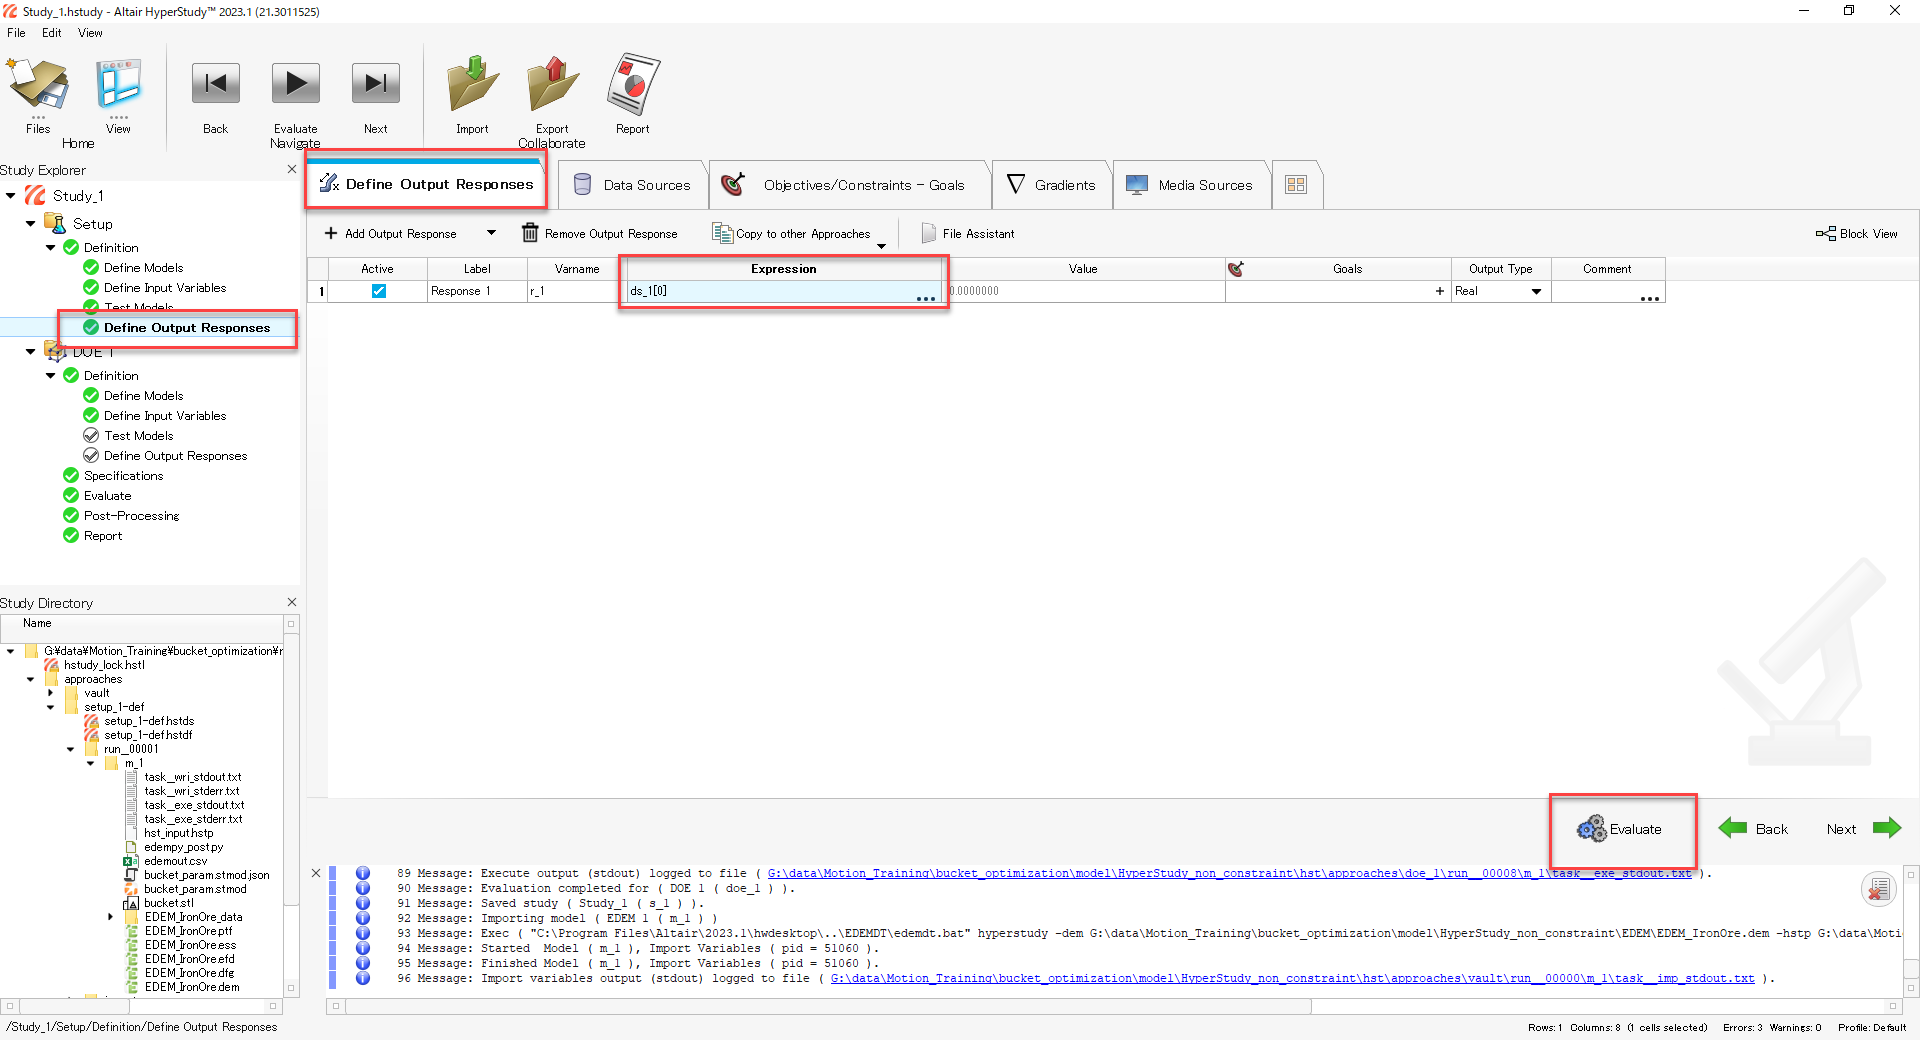Open the Output Type Real dropdown
Image resolution: width=1920 pixels, height=1040 pixels.
coord(1536,291)
